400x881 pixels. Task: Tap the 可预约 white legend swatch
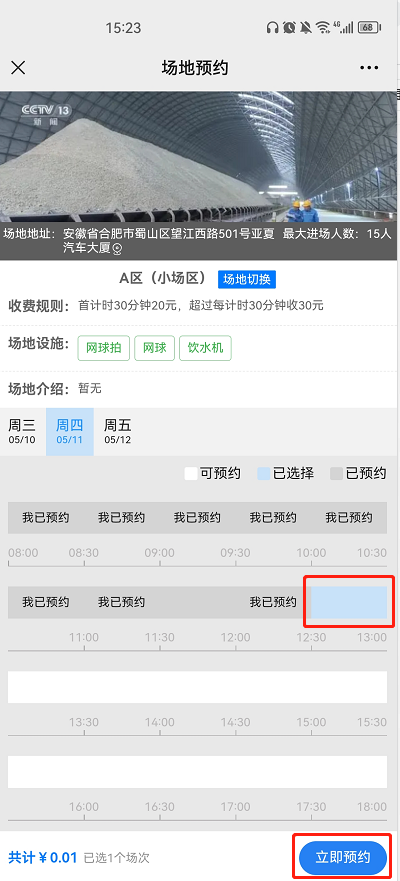point(191,474)
